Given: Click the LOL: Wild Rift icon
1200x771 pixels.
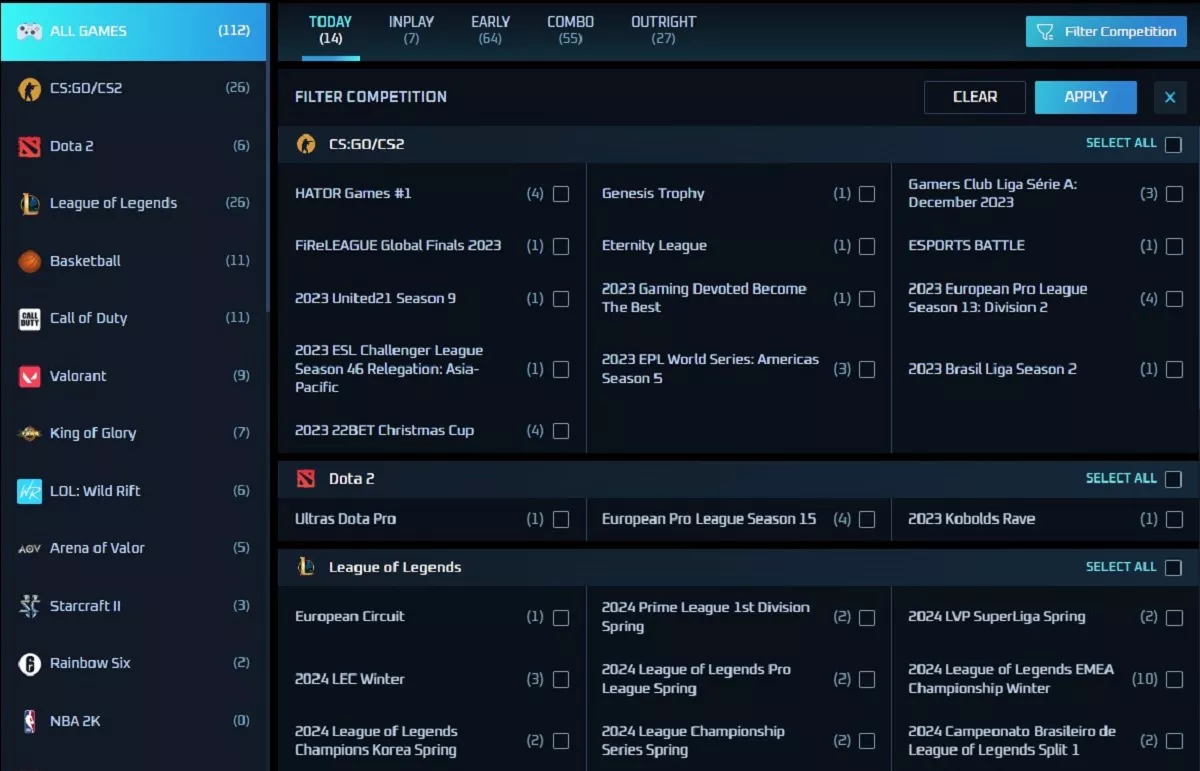Looking at the screenshot, I should (x=30, y=491).
